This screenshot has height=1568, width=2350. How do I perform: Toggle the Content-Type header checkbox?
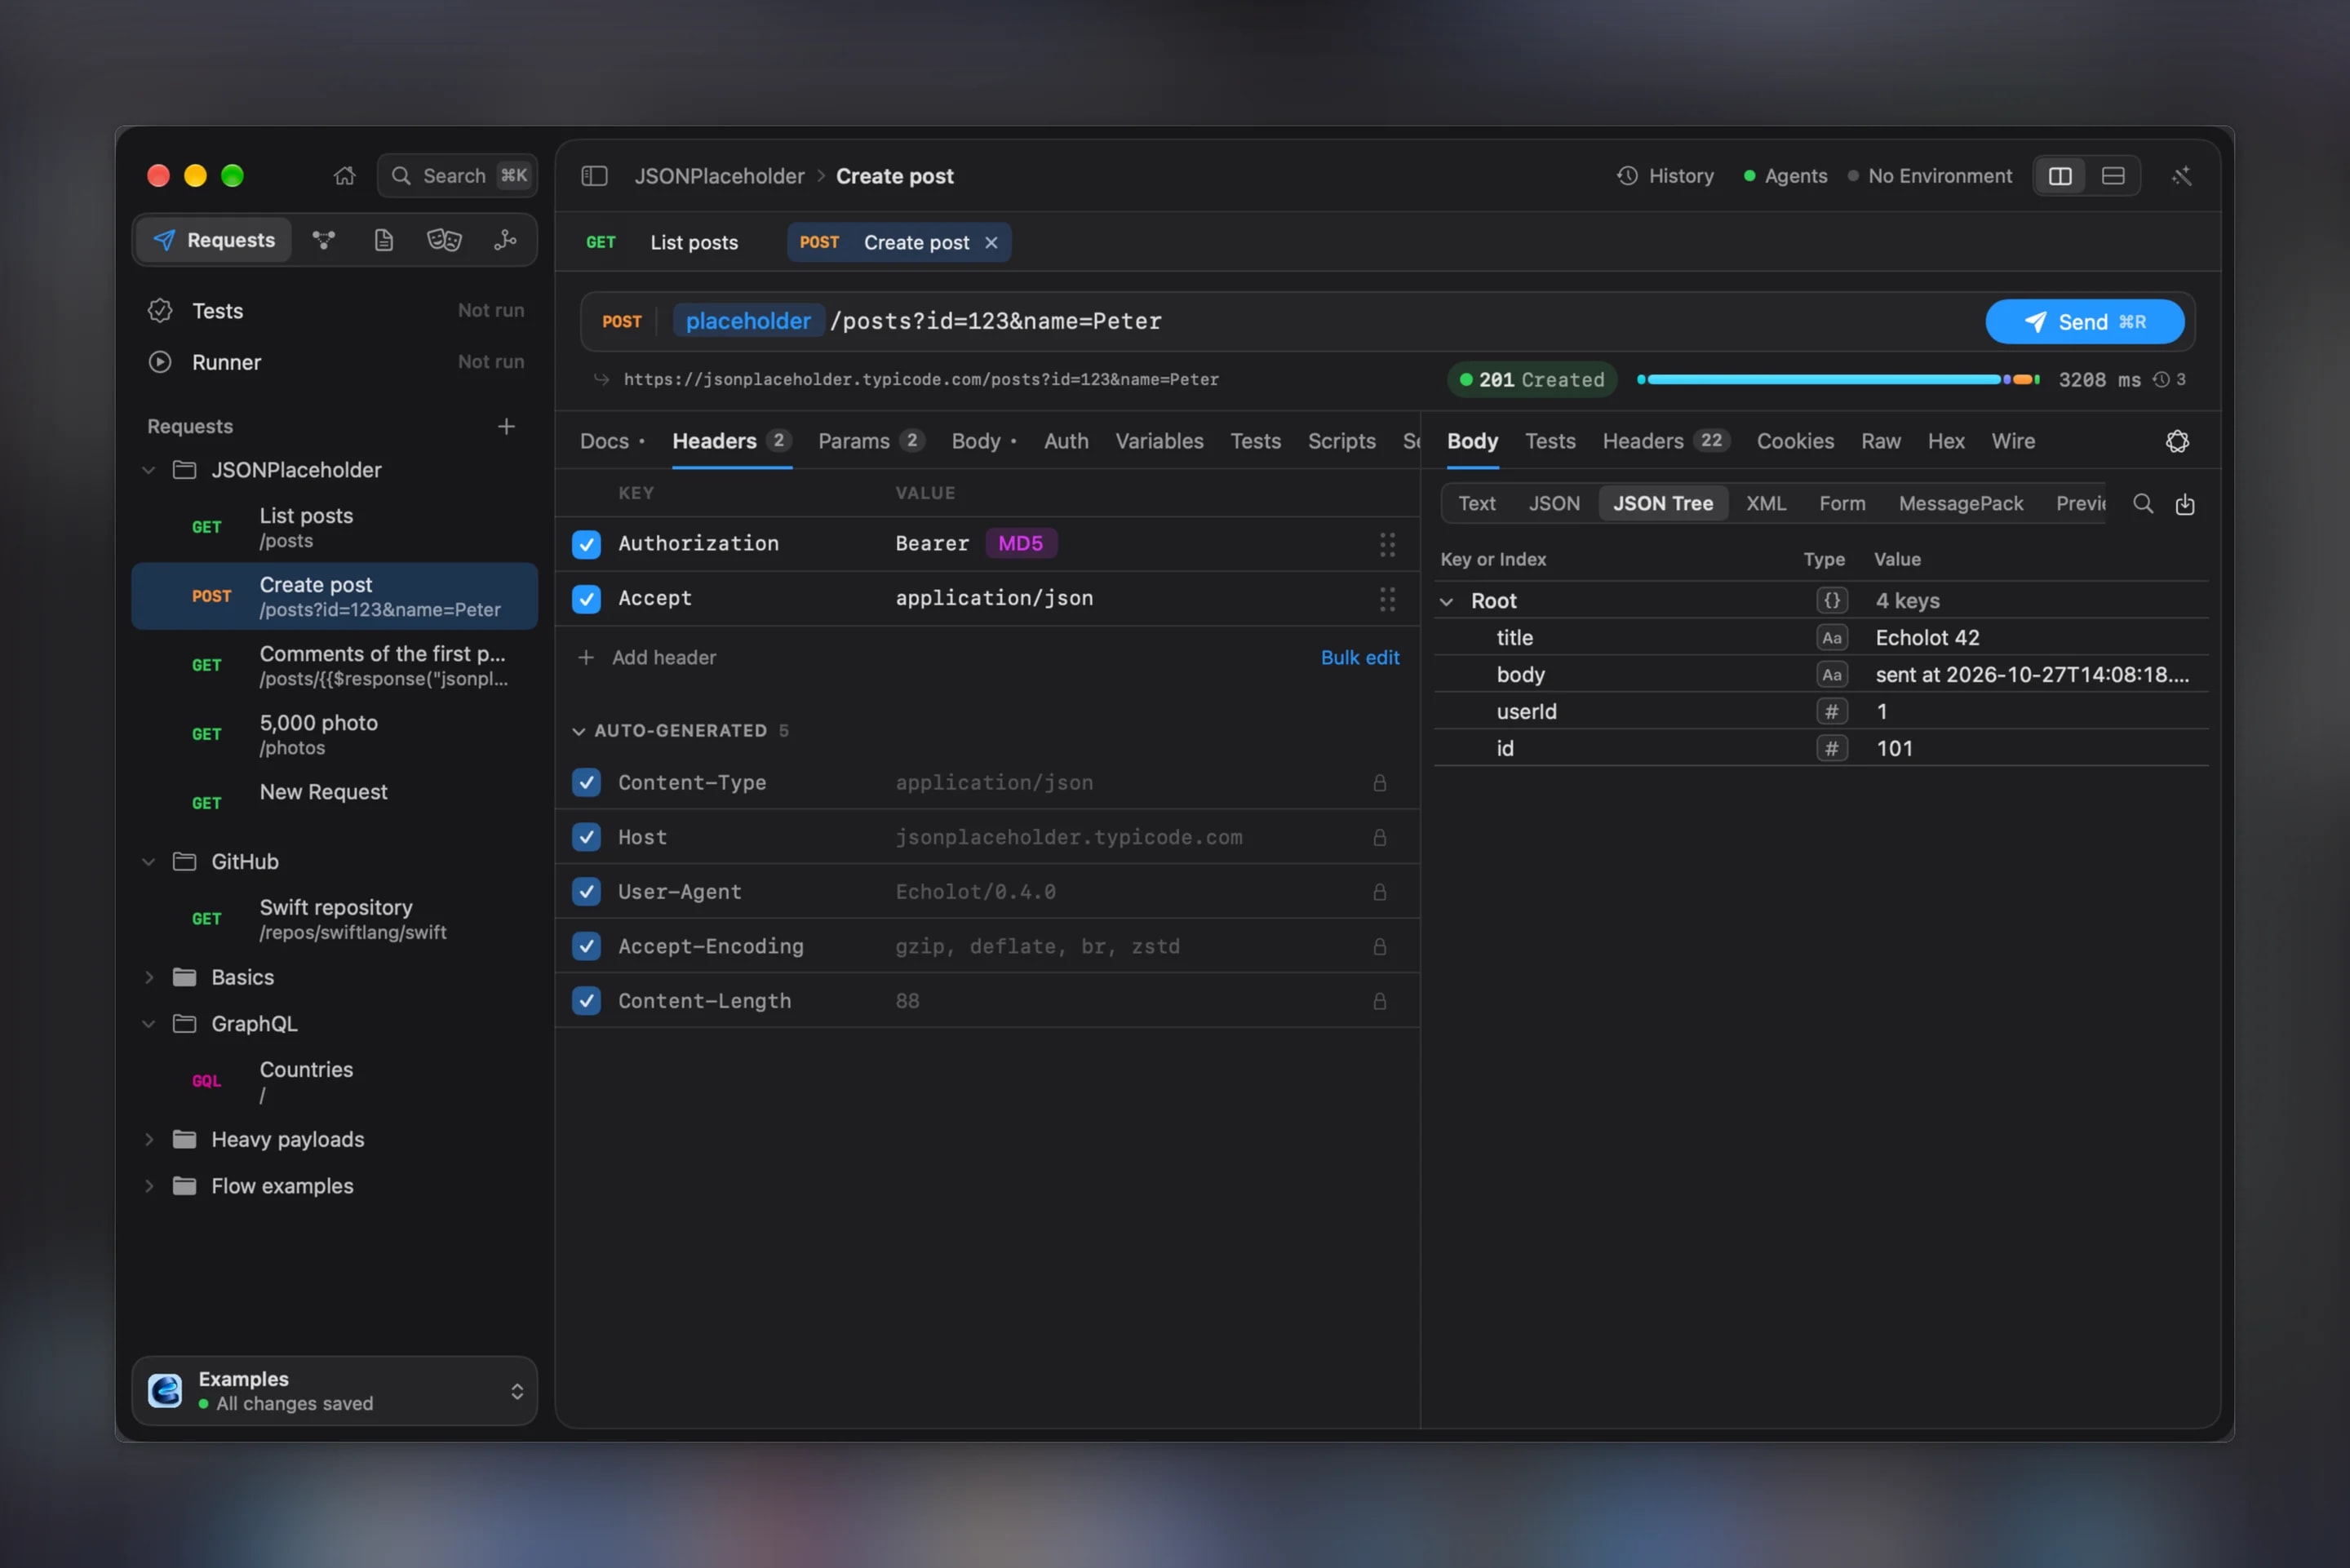coord(586,783)
